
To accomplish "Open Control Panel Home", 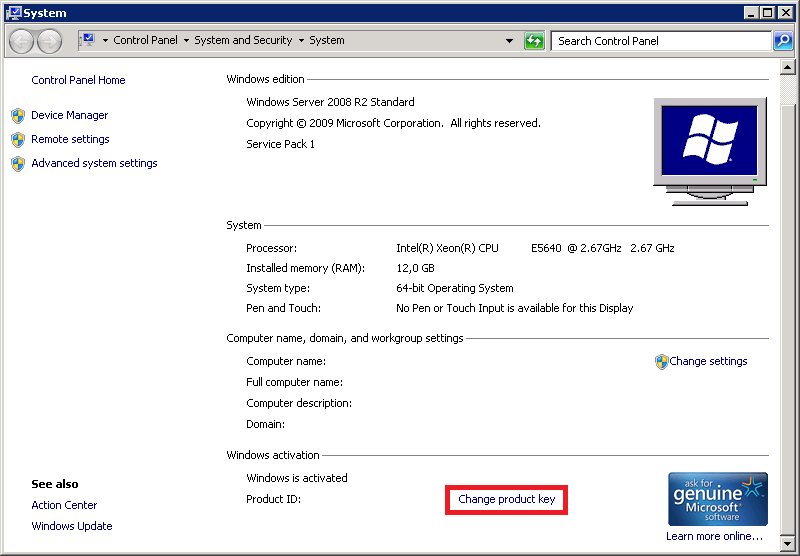I will (78, 80).
